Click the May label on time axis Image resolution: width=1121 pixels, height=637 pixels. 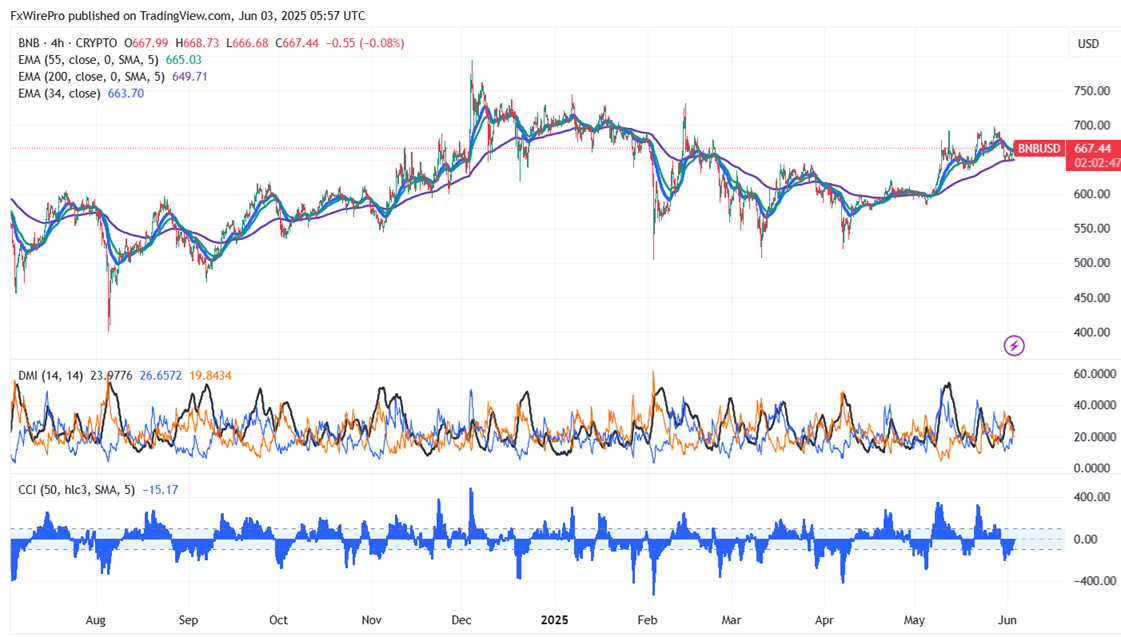[x=914, y=620]
